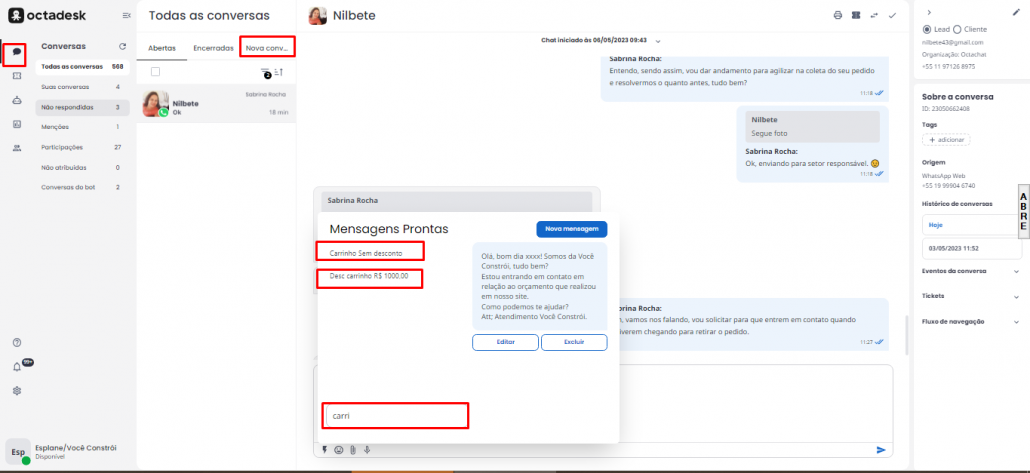Click the Nova mensagem button
This screenshot has height=473, width=1030.
click(571, 229)
